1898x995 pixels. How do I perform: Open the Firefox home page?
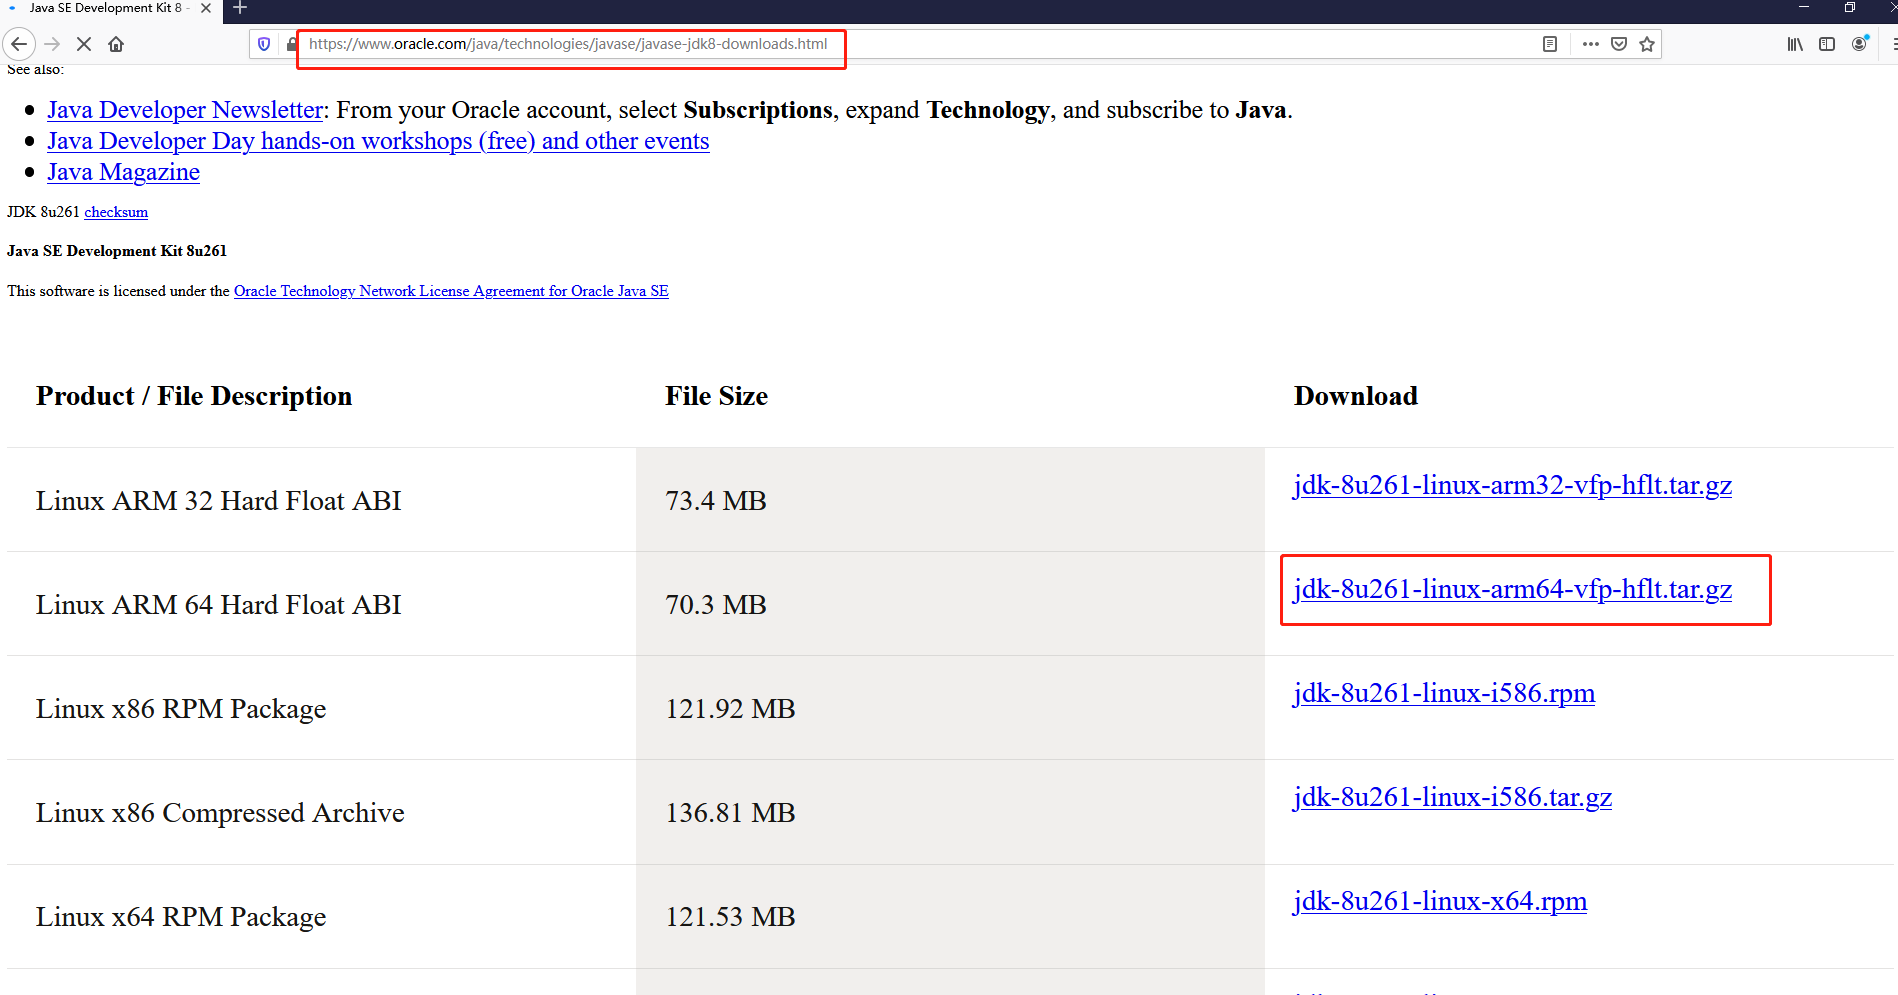pyautogui.click(x=116, y=44)
